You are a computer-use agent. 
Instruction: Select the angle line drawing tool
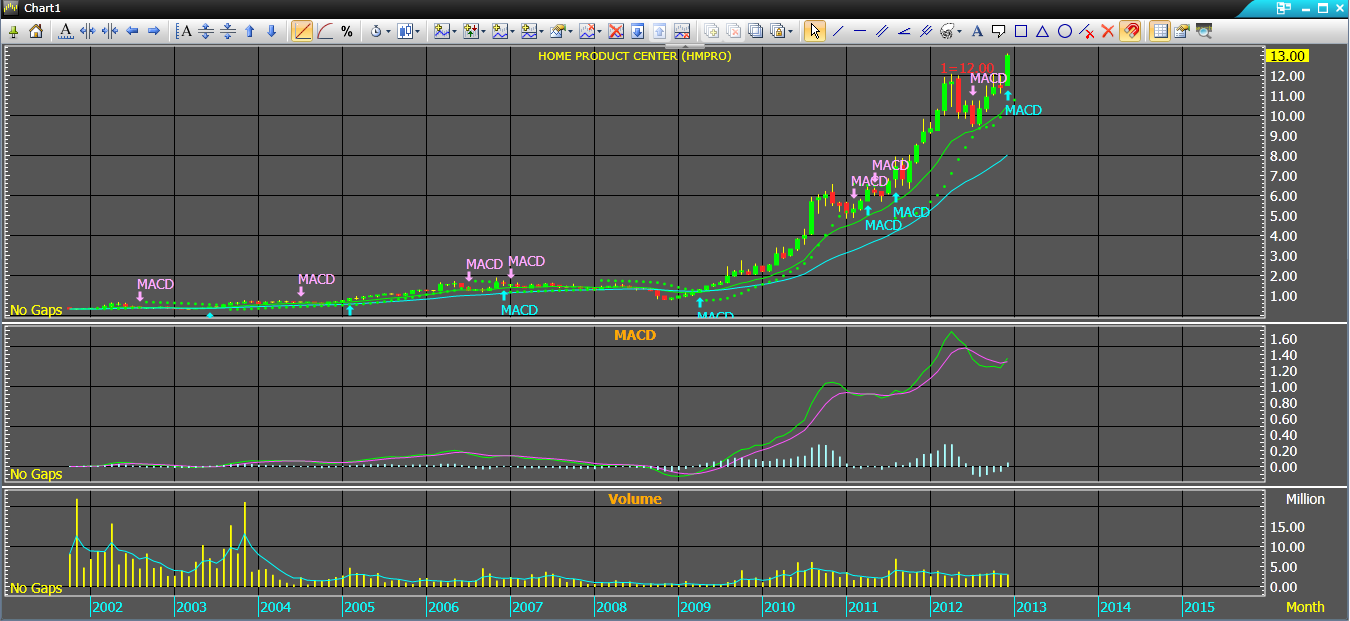904,31
